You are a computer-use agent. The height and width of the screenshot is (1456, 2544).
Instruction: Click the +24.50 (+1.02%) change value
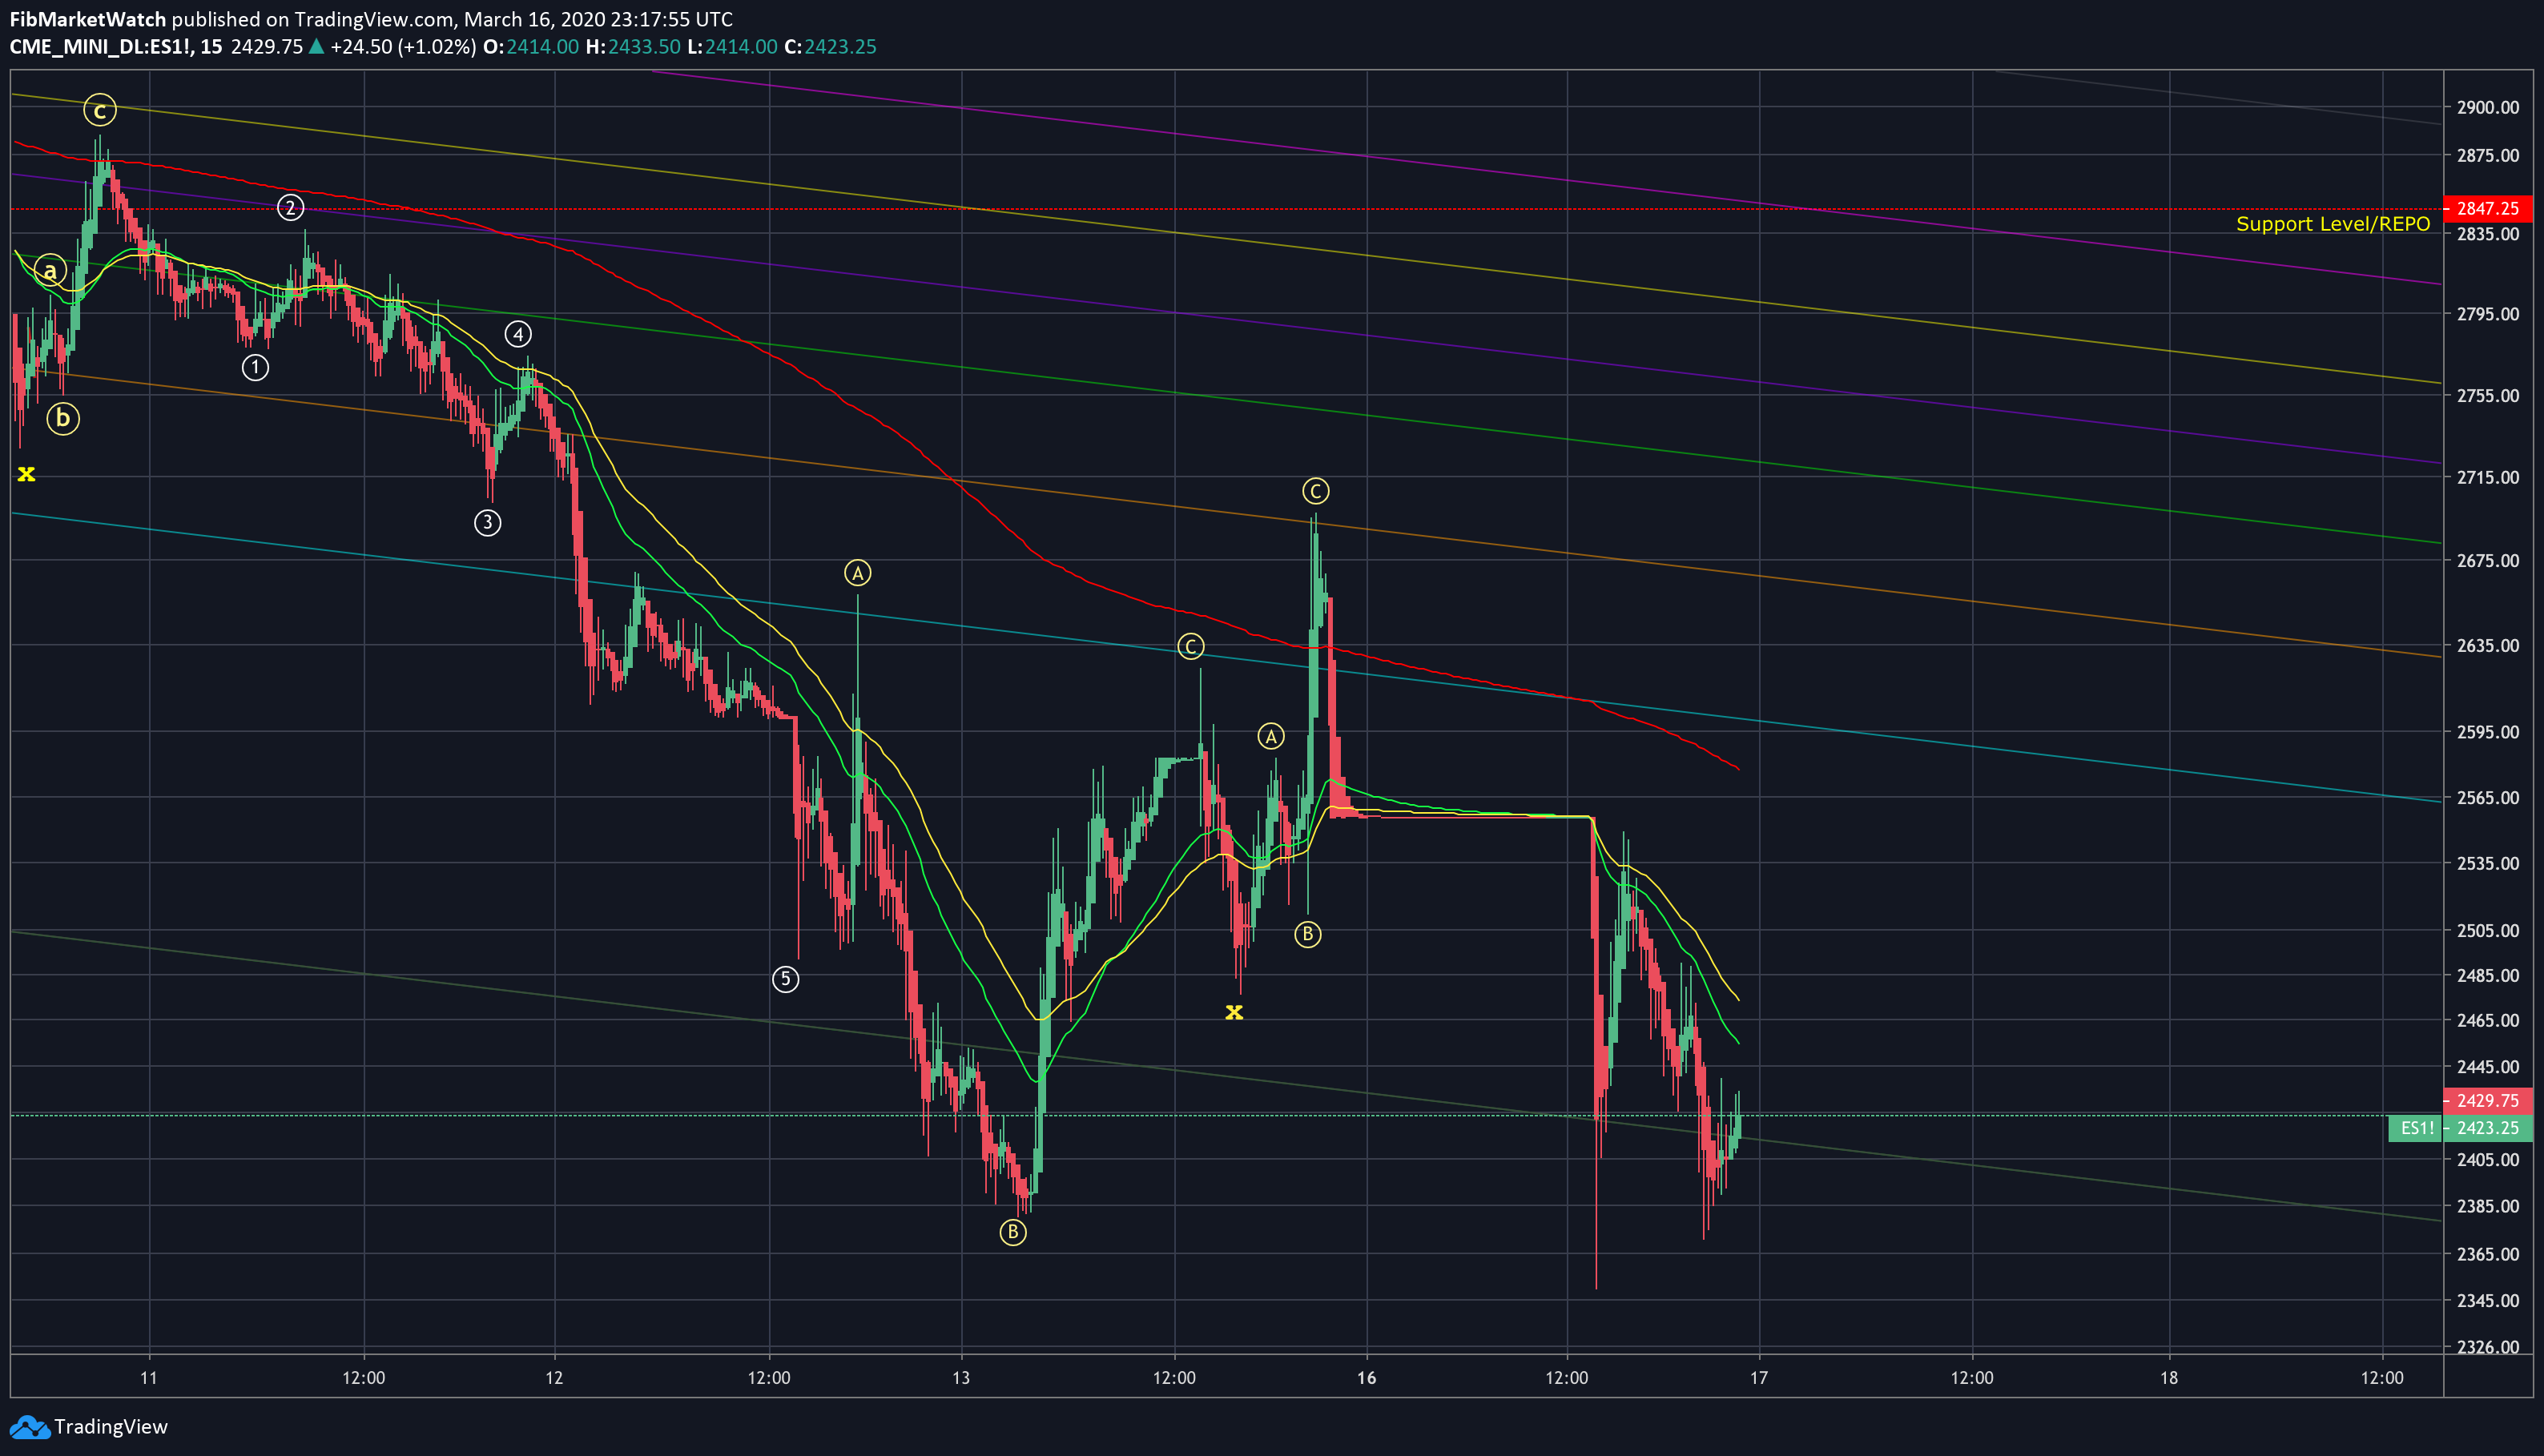pyautogui.click(x=403, y=47)
